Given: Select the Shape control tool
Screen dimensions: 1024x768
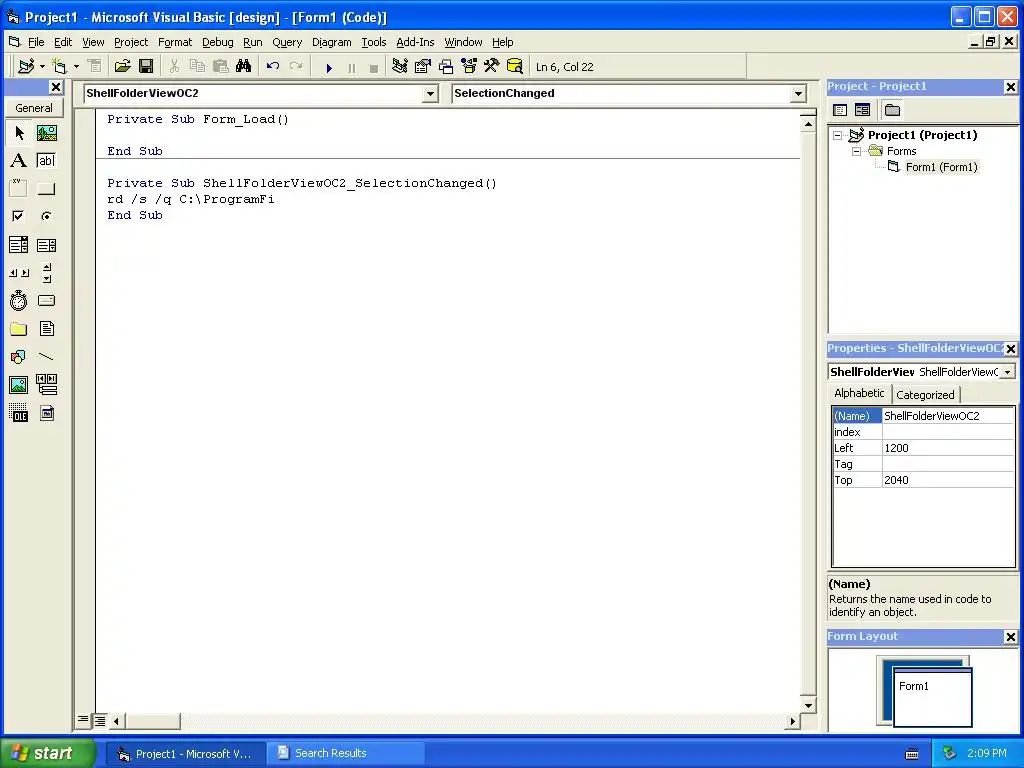Looking at the screenshot, I should [19, 357].
